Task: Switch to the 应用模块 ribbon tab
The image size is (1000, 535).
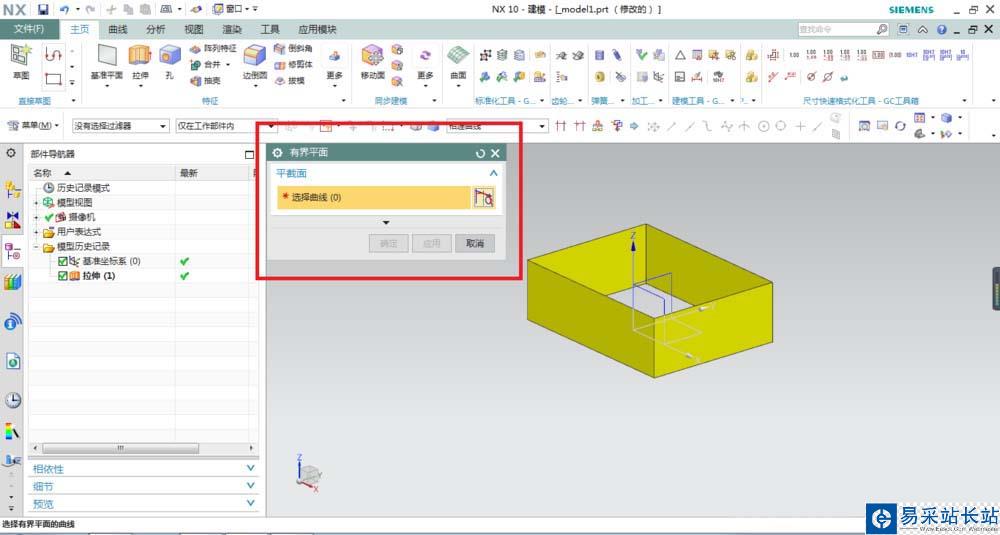Action: 317,29
